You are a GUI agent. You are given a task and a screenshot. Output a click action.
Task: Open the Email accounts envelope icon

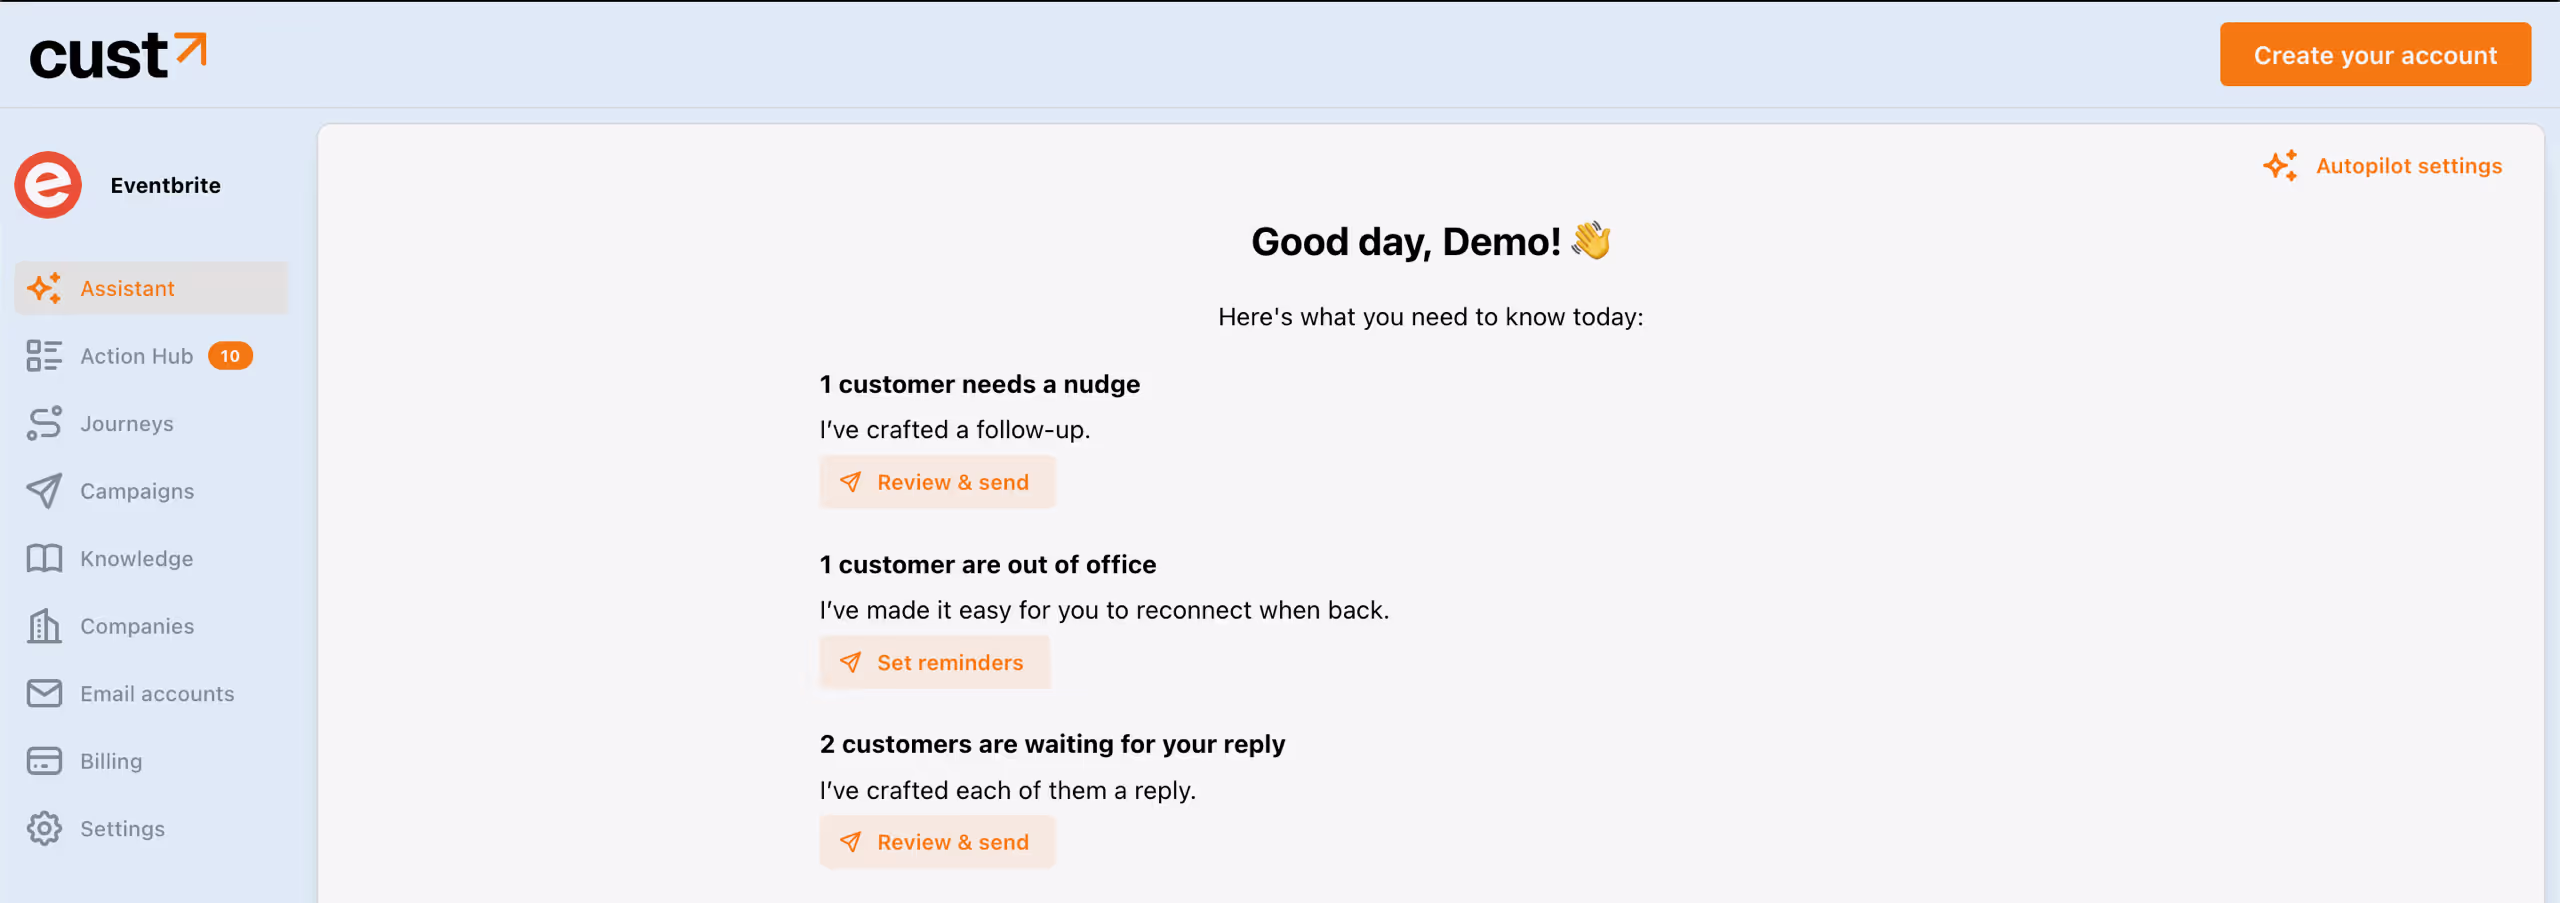44,694
